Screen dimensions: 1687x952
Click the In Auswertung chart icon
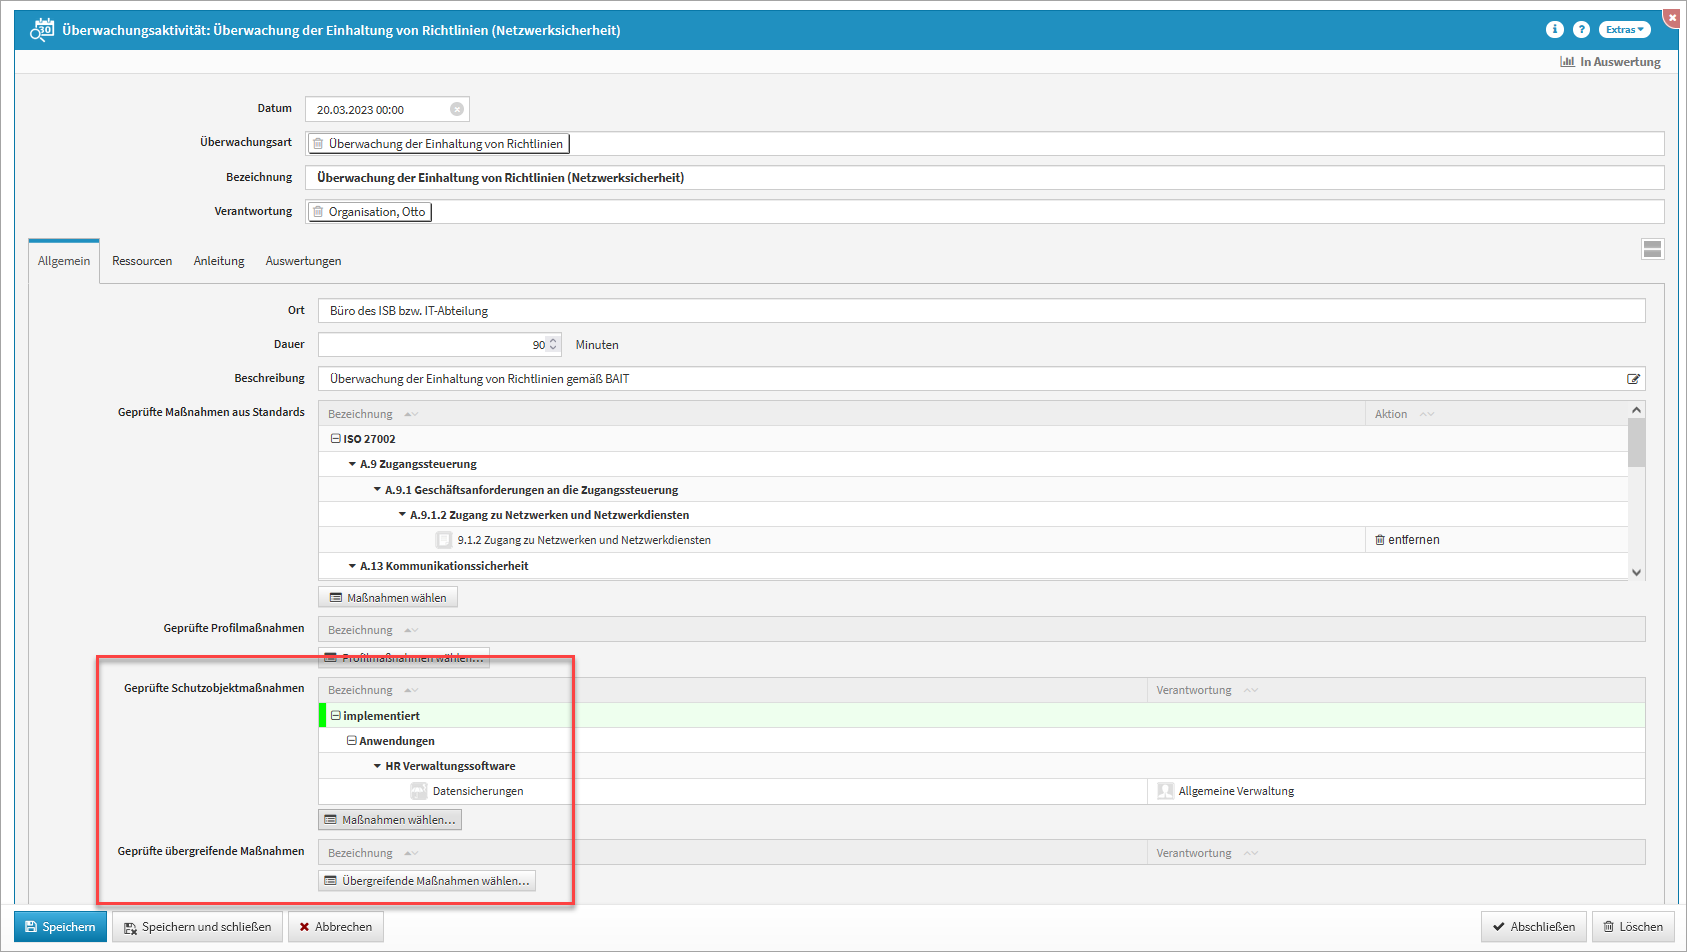click(x=1567, y=62)
